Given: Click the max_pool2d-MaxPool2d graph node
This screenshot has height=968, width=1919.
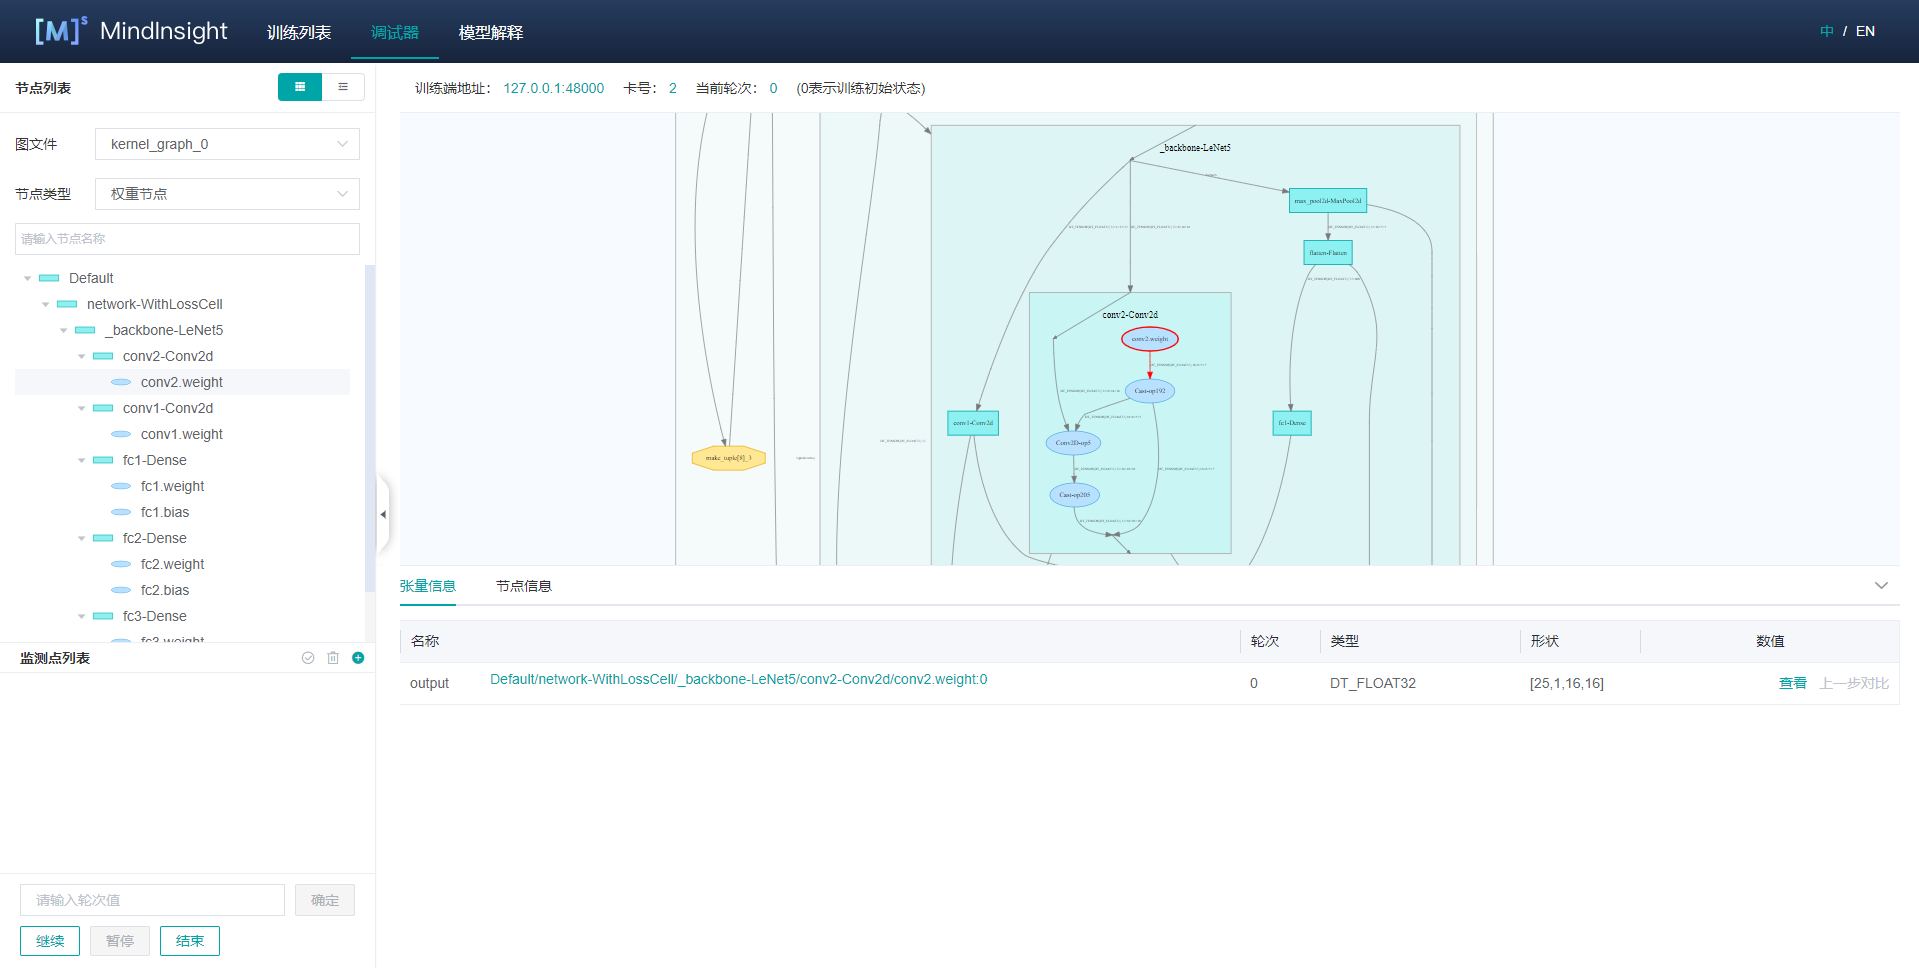Looking at the screenshot, I should point(1327,201).
